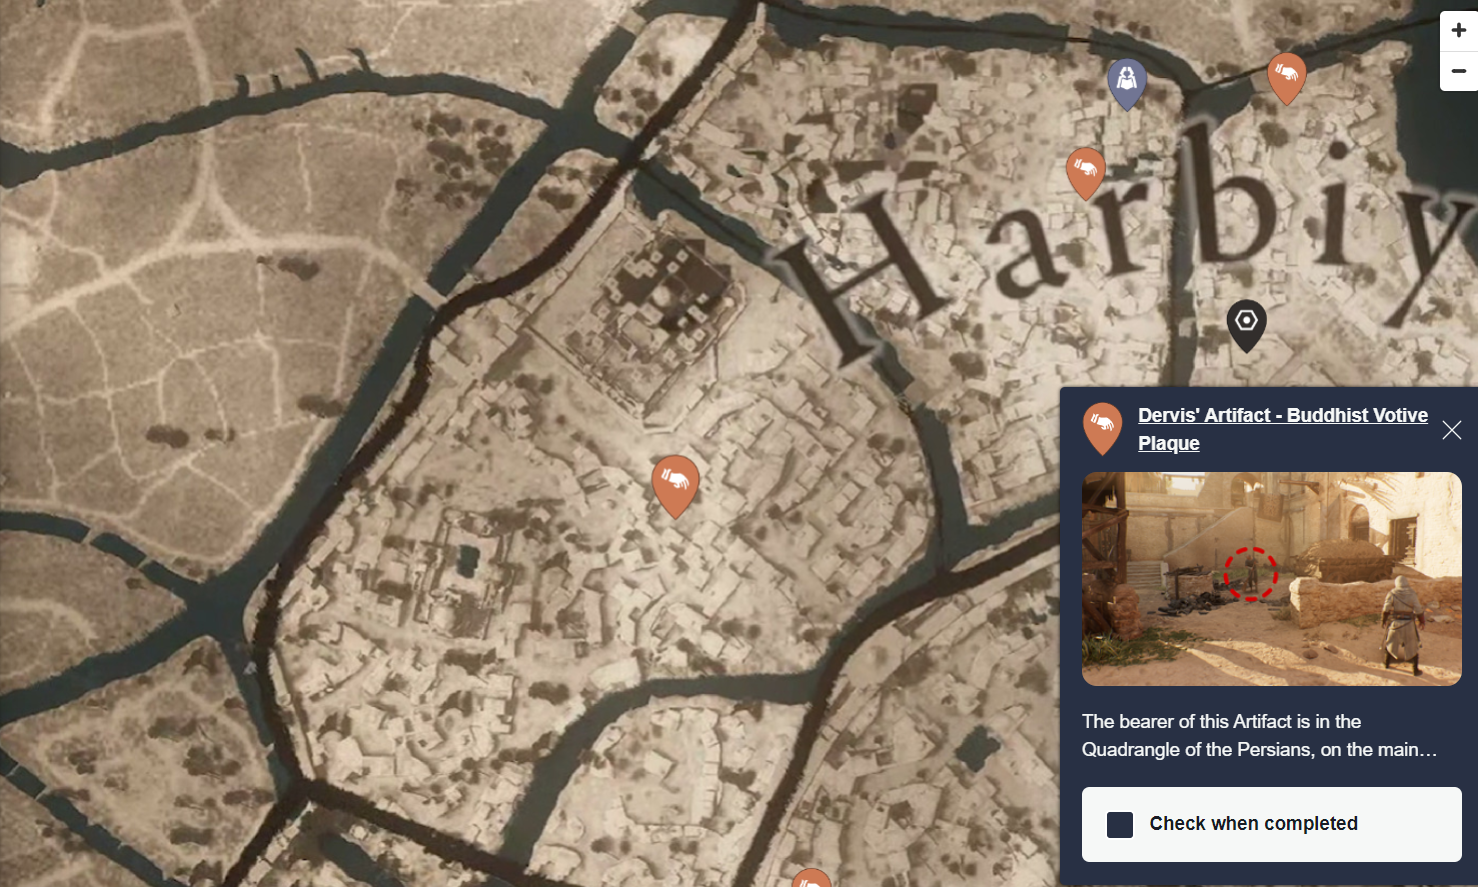Viewport: 1478px width, 887px height.
Task: Click the text "The bearer of this Artifact is in the"
Action: 1221,721
